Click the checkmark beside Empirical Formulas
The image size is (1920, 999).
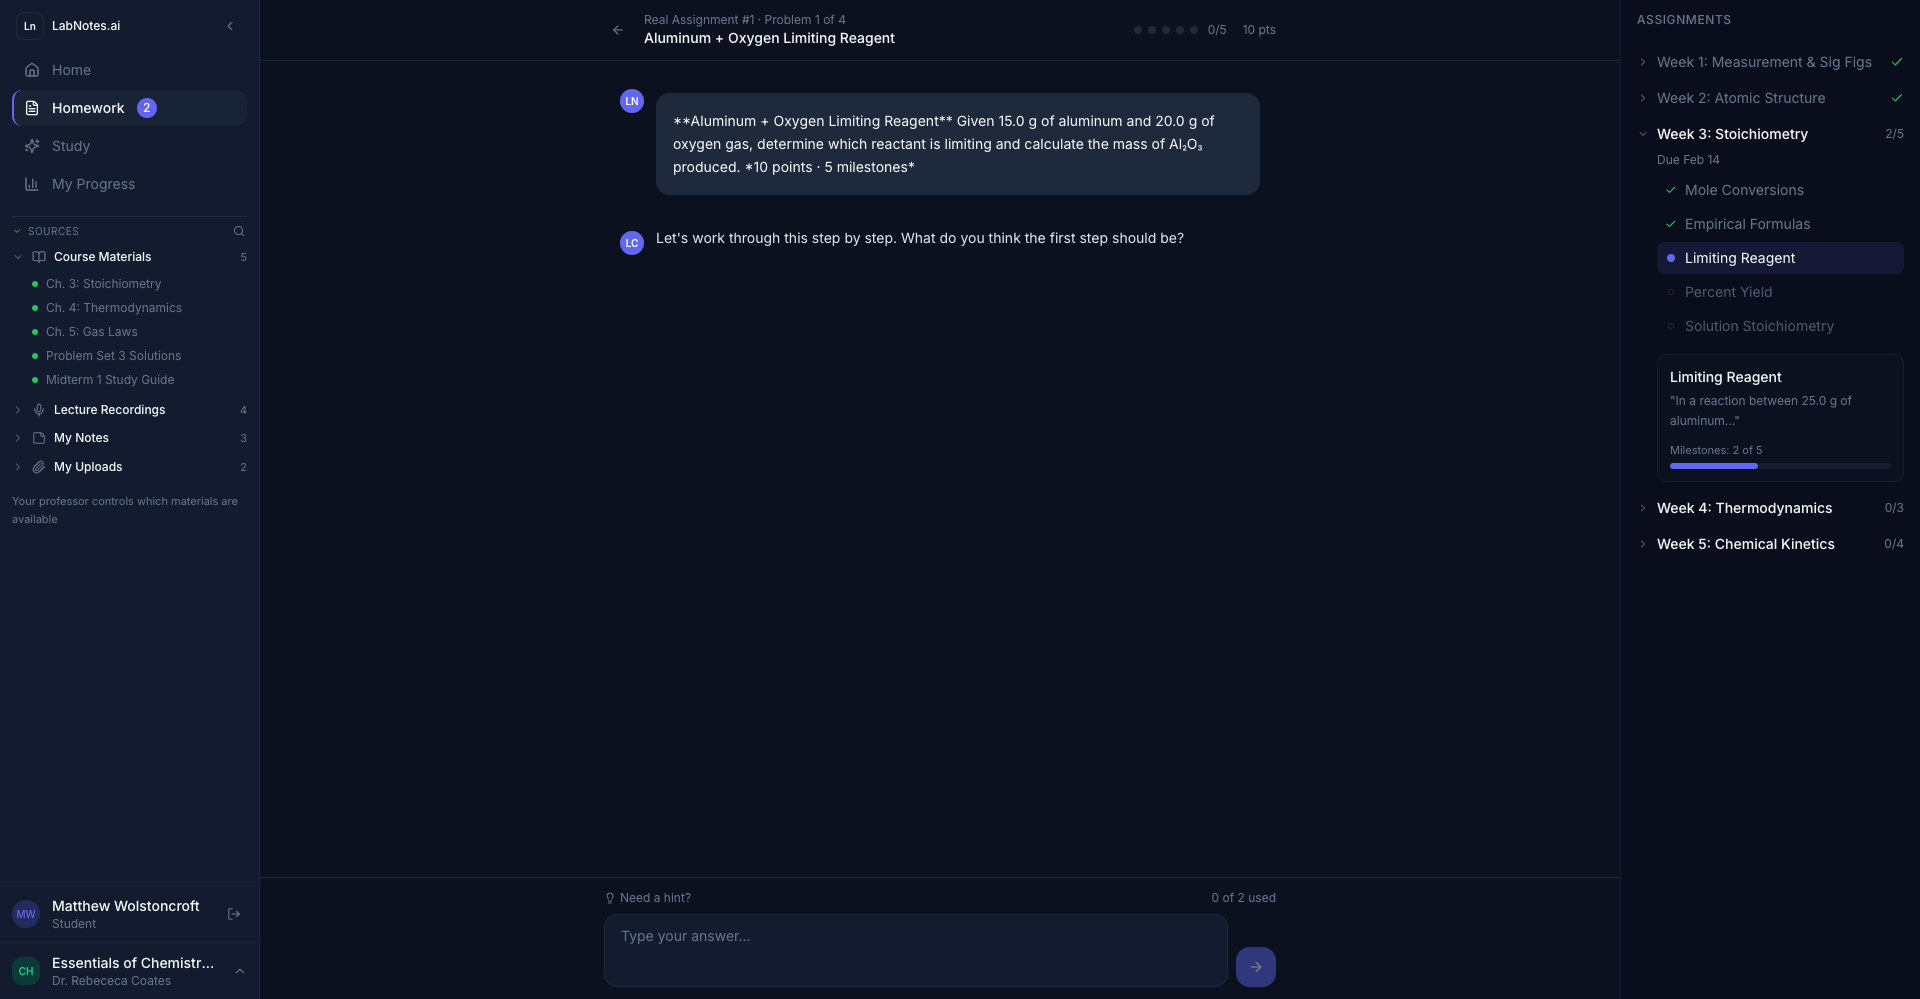[1670, 224]
